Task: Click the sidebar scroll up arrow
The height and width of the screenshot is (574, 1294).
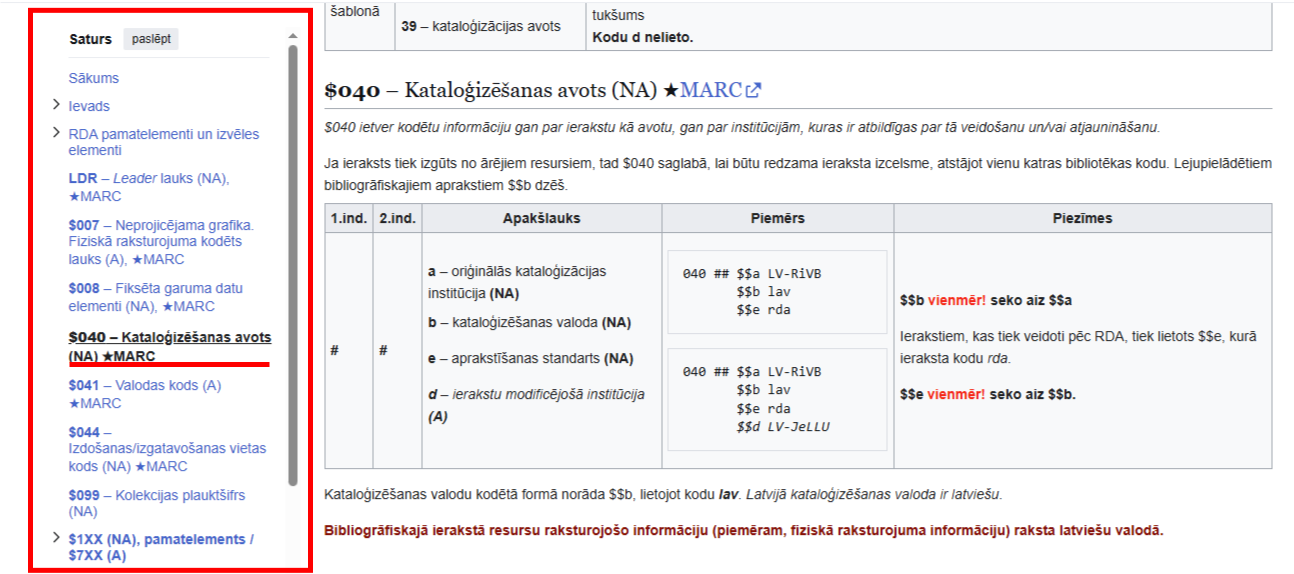Action: pyautogui.click(x=293, y=37)
